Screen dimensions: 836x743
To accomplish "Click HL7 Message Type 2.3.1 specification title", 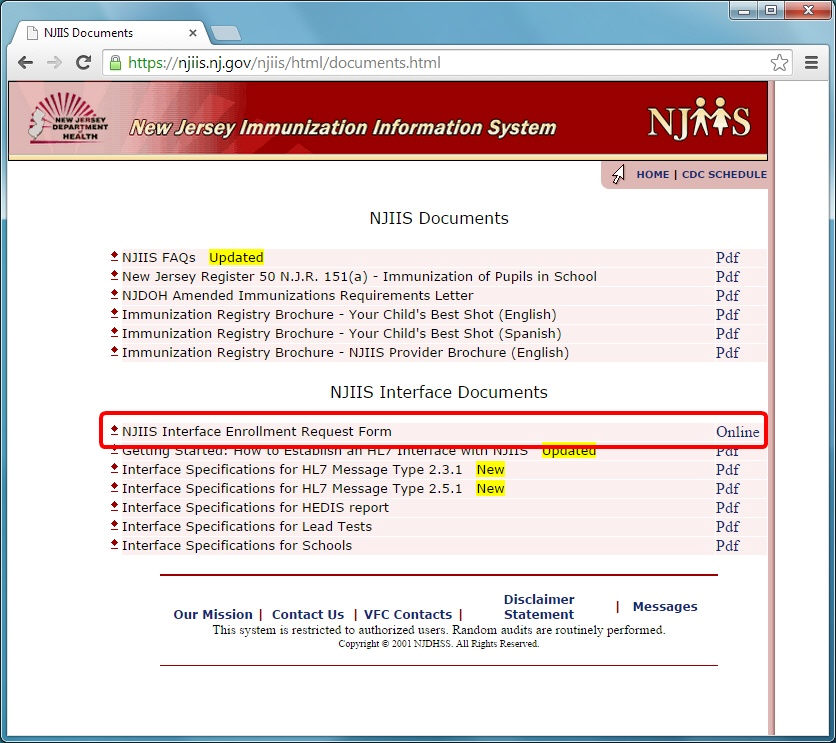I will (292, 470).
